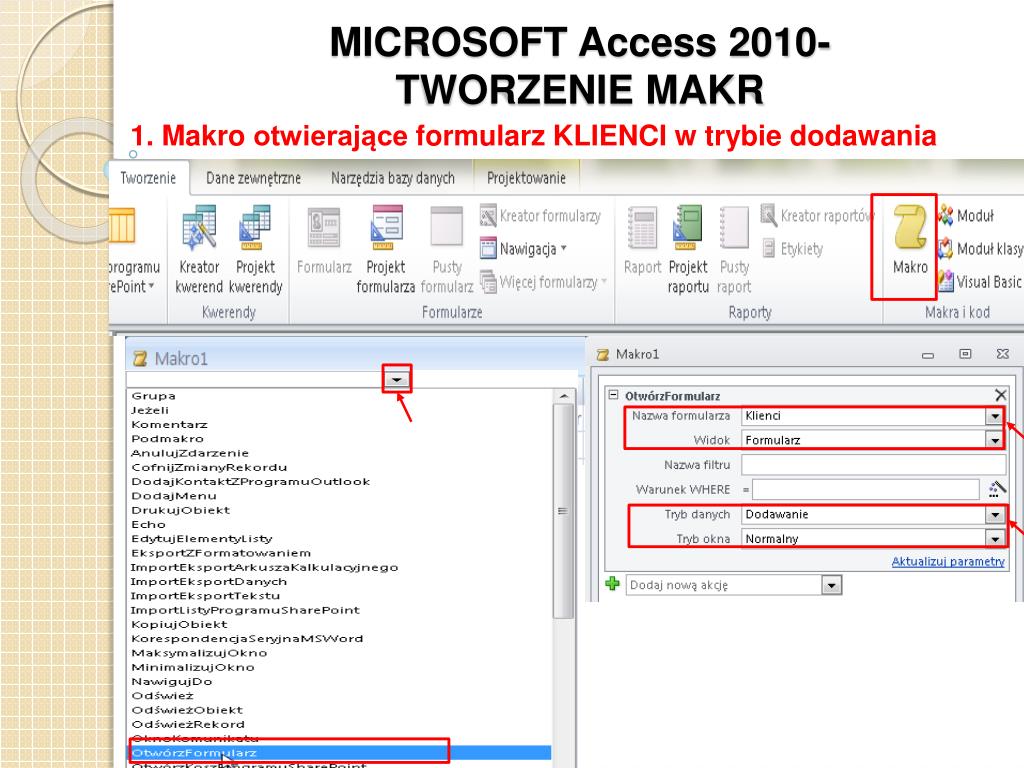
Task: Select Komentarz action entry
Action: pyautogui.click(x=169, y=424)
